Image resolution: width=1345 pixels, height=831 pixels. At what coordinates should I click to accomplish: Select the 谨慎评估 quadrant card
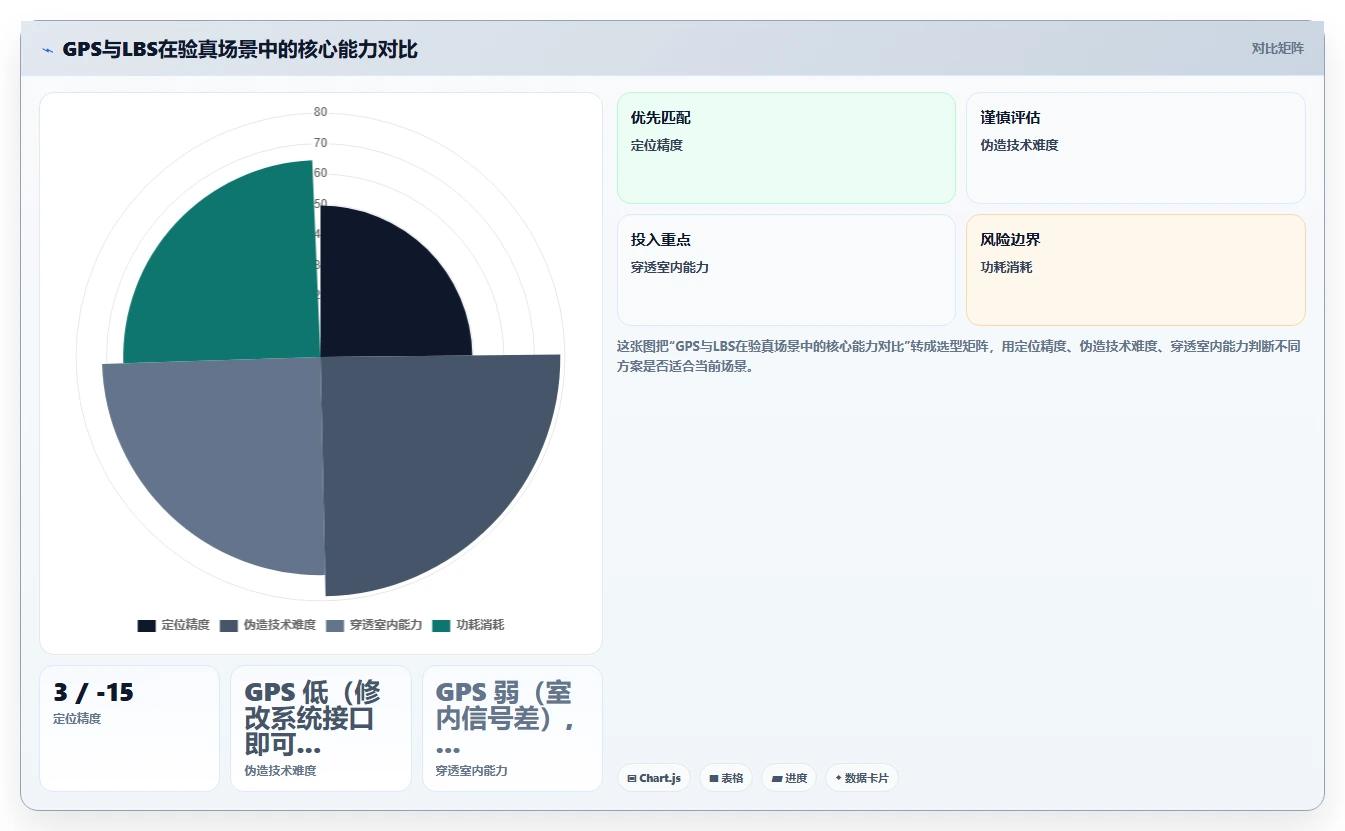pyautogui.click(x=1136, y=148)
